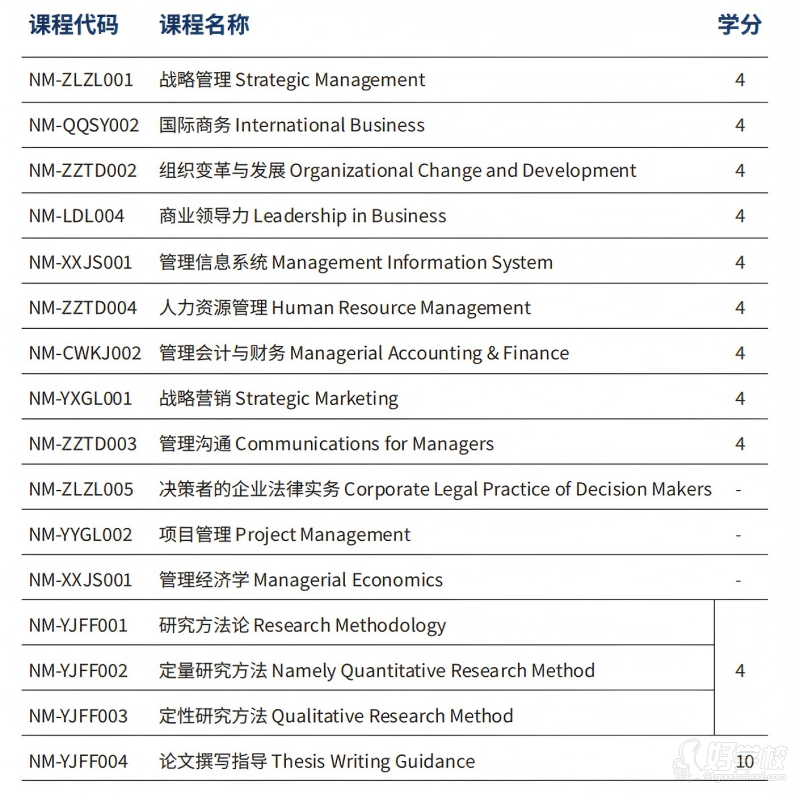This screenshot has height=794, width=800.
Task: Click course code NM-ZZTD004
Action: pos(82,308)
